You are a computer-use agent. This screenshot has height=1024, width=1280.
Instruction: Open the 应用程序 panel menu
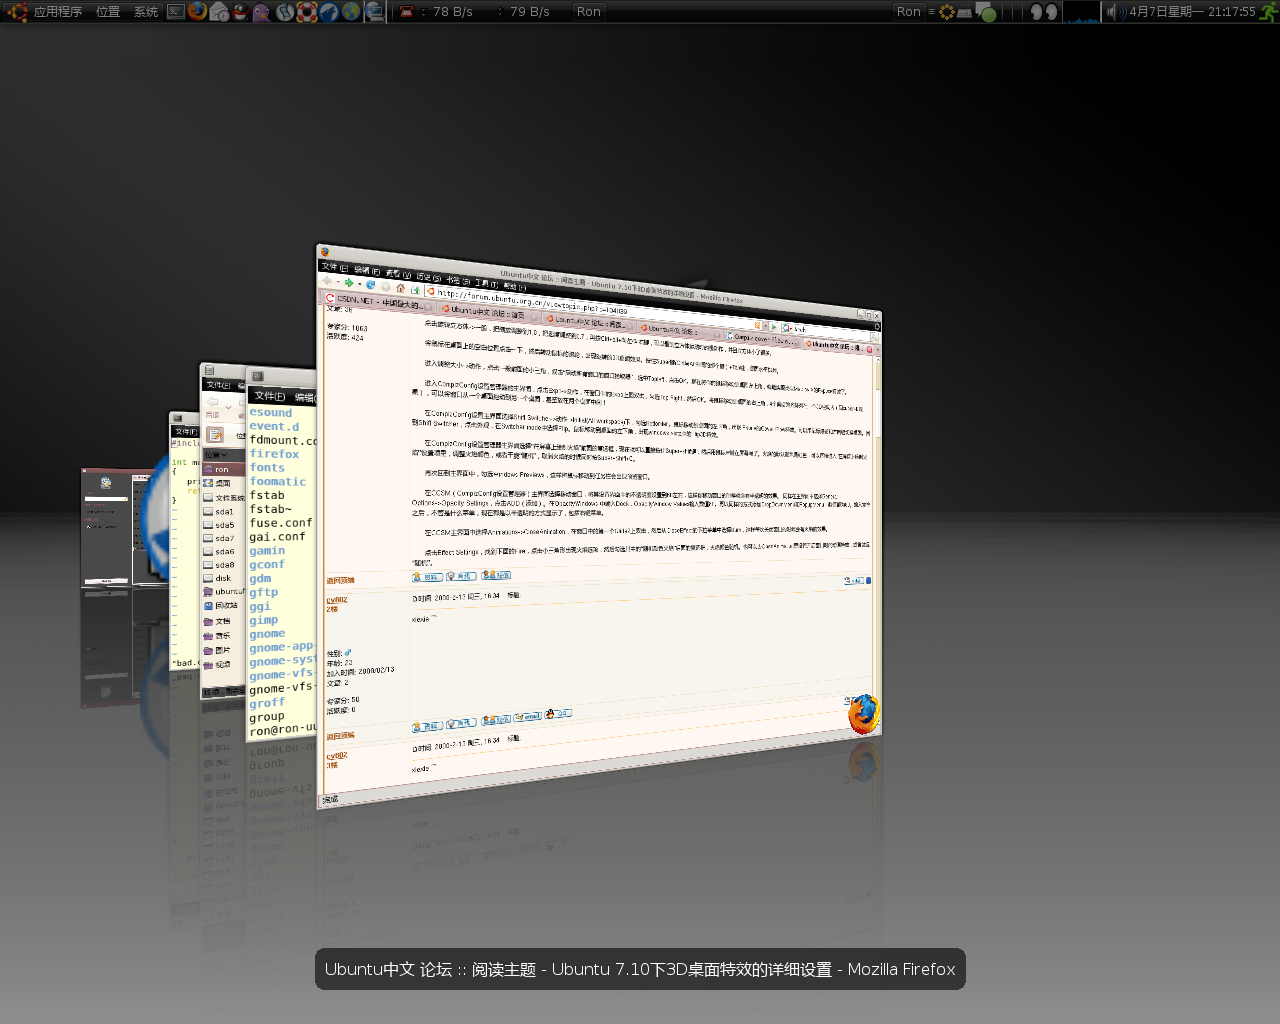(58, 12)
